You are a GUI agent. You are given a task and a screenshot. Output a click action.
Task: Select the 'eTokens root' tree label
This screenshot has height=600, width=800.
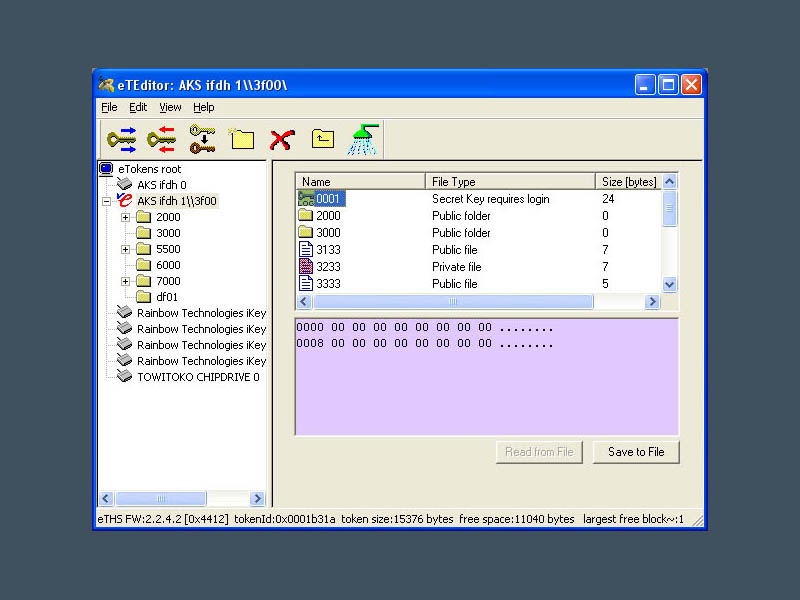149,169
